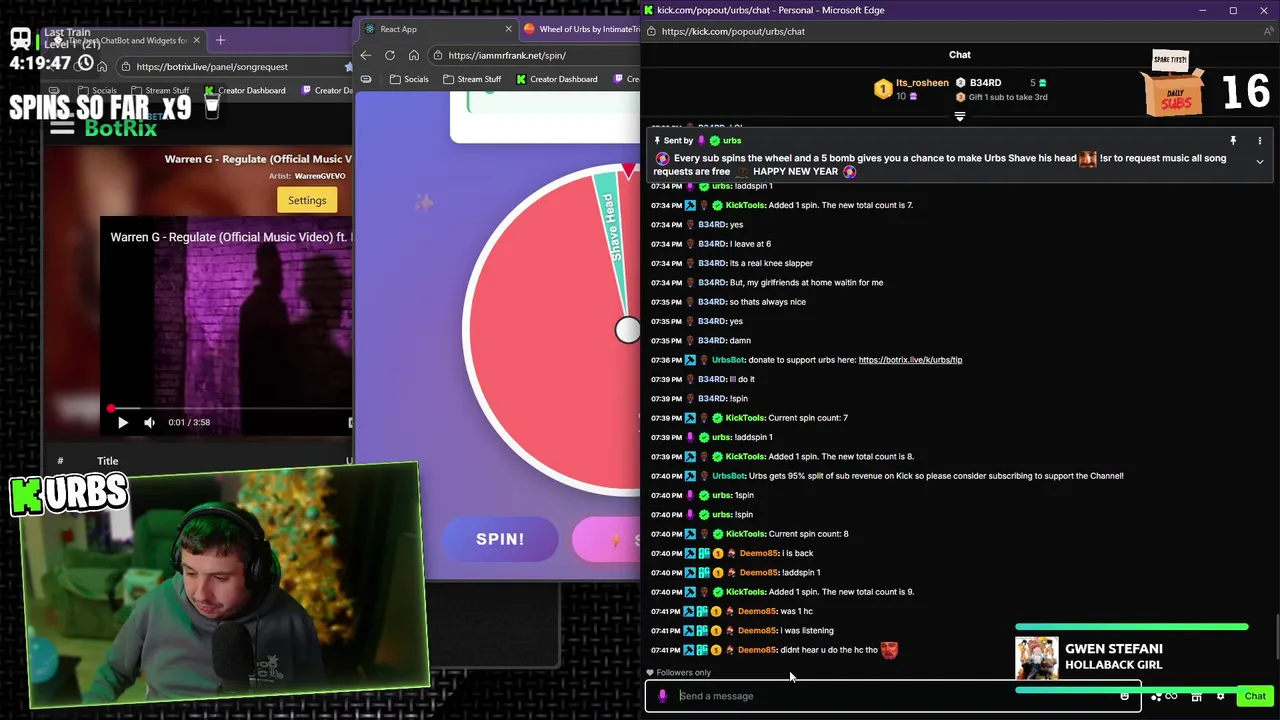1280x720 pixels.
Task: Click the angry emote in Deemo85's message
Action: coord(889,650)
